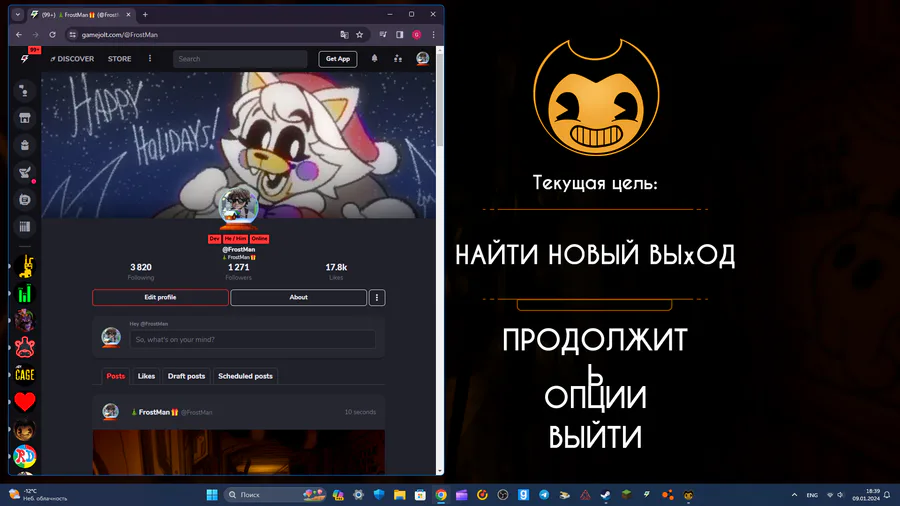The height and width of the screenshot is (506, 900).
Task: Open Telegram from the taskbar
Action: tap(544, 495)
